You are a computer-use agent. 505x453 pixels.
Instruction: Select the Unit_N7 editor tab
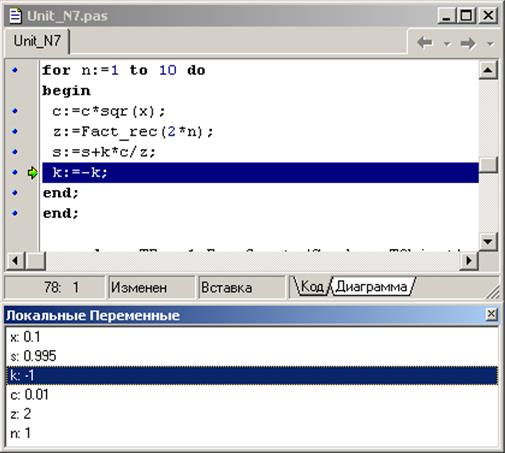[37, 41]
